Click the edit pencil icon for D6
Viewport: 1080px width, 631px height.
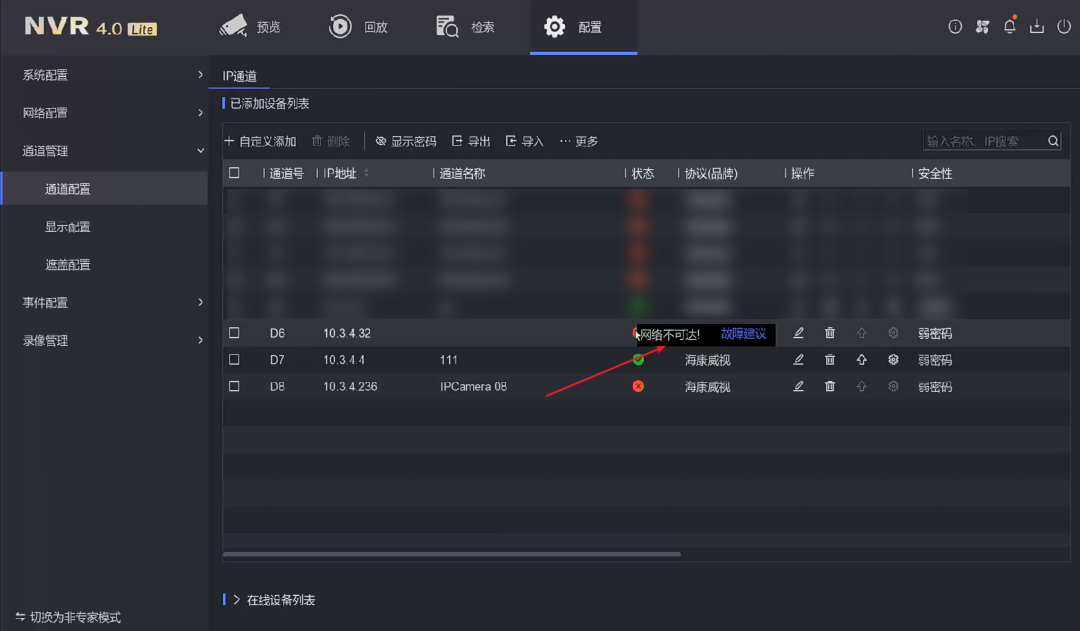798,333
